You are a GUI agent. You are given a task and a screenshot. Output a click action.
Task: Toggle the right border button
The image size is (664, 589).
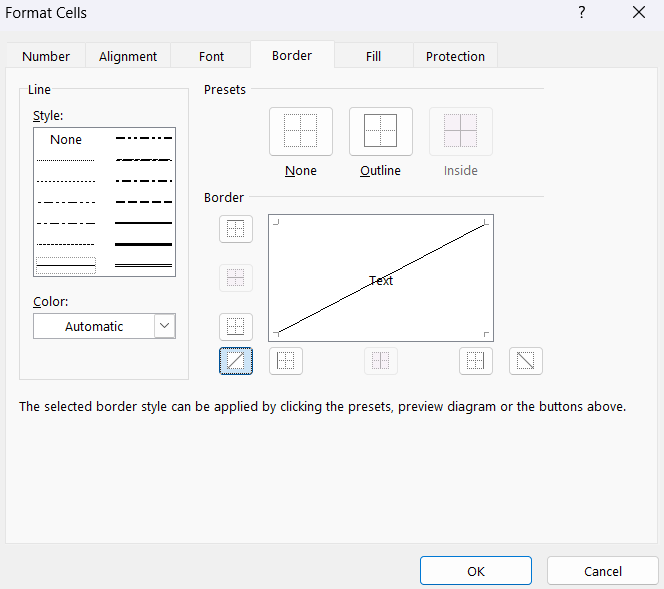pos(476,361)
